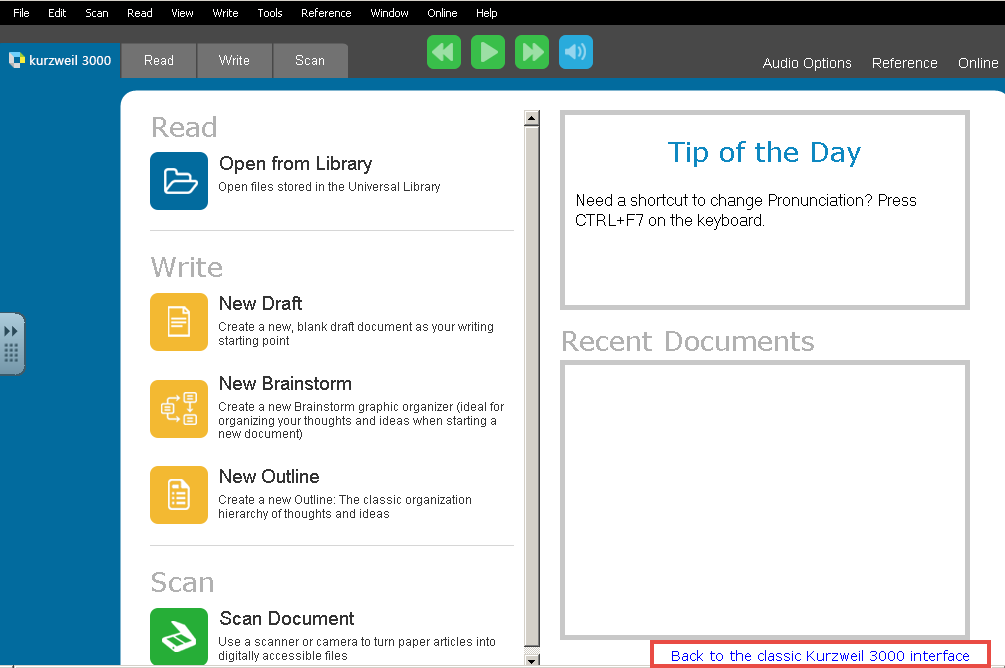Open the Scan menu in menu bar

97,13
